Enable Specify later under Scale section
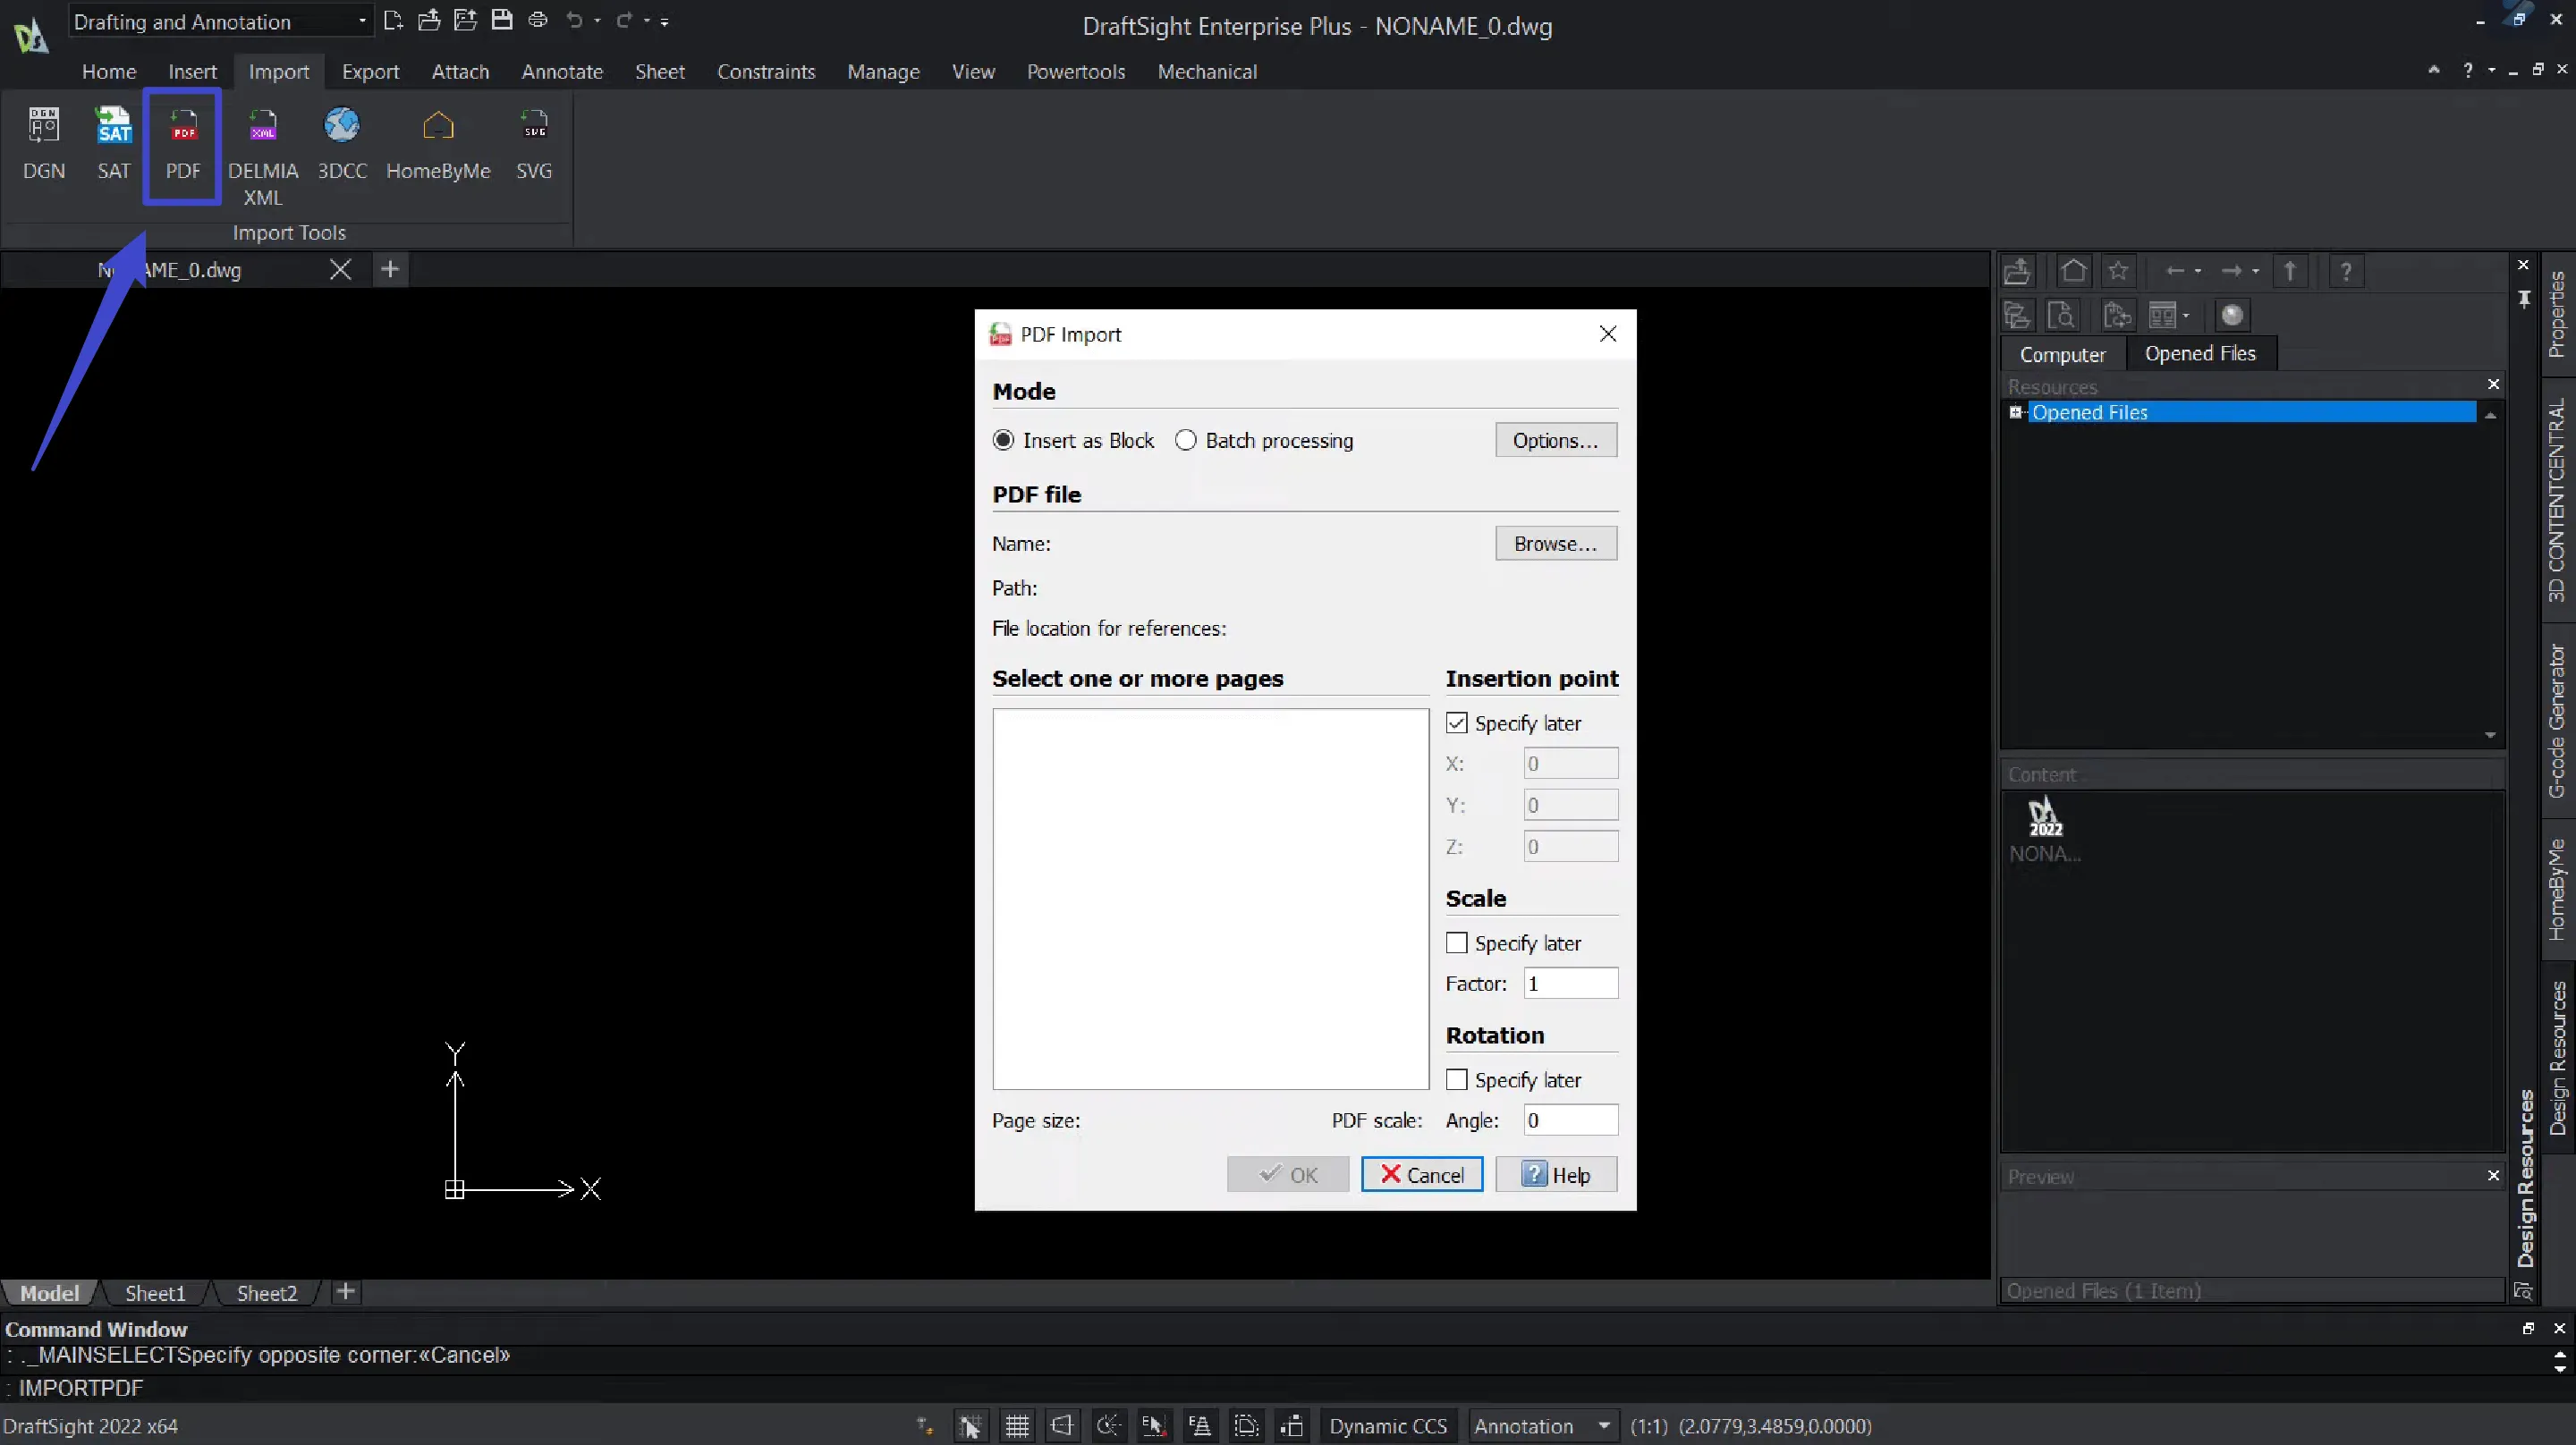This screenshot has width=2576, height=1445. coord(1456,942)
